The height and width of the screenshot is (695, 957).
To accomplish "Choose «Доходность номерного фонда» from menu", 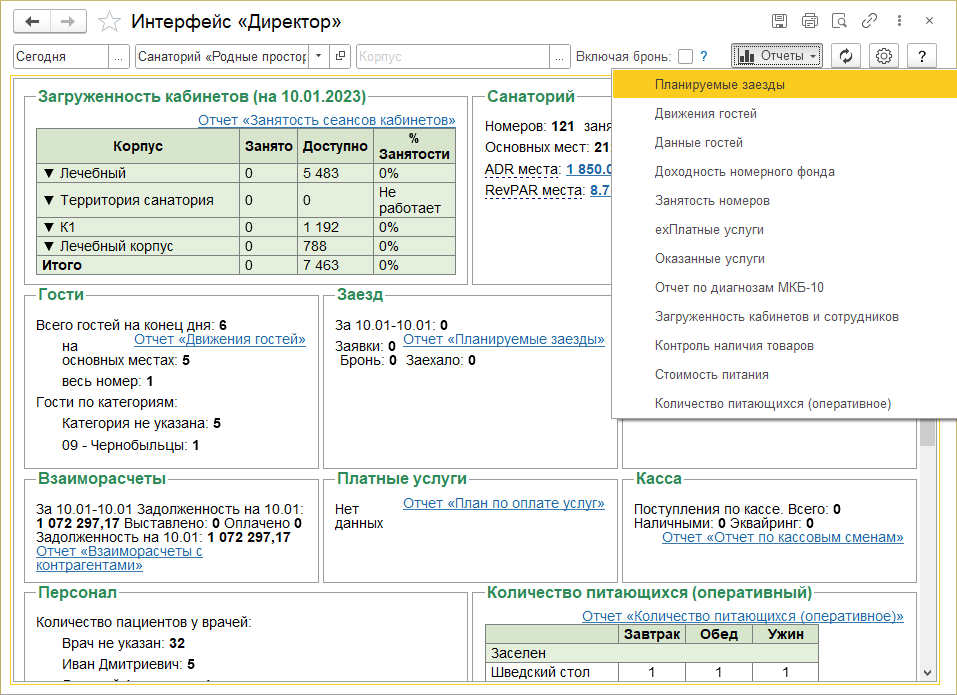I will pyautogui.click(x=744, y=172).
